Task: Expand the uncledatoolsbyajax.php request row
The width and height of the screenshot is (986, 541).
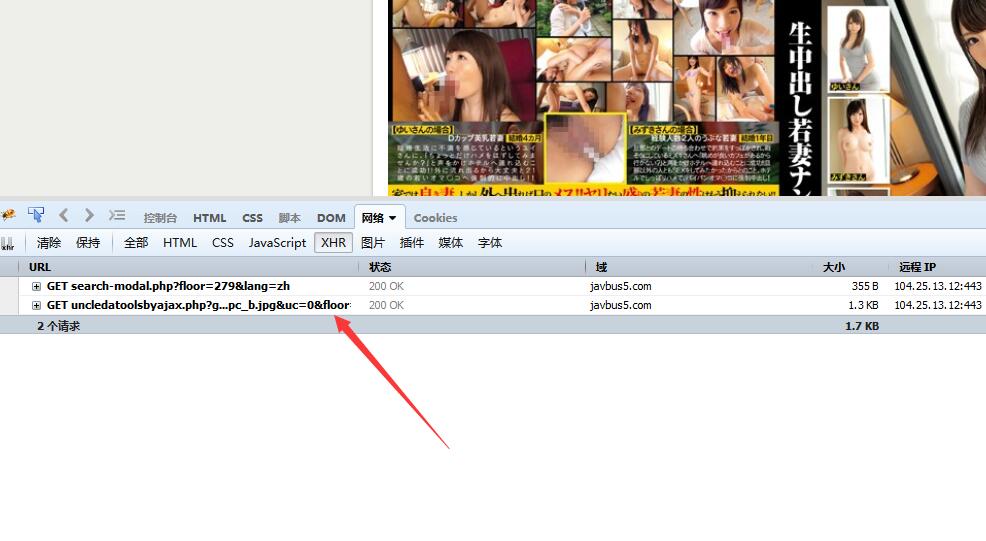Action: pos(36,305)
